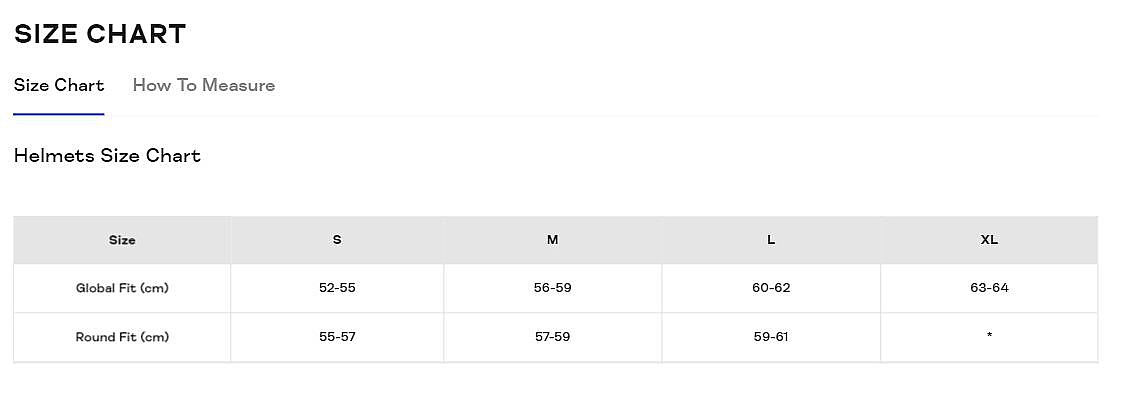Image resolution: width=1130 pixels, height=398 pixels.
Task: Click the Helmets Size Chart subtitle
Action: (107, 156)
